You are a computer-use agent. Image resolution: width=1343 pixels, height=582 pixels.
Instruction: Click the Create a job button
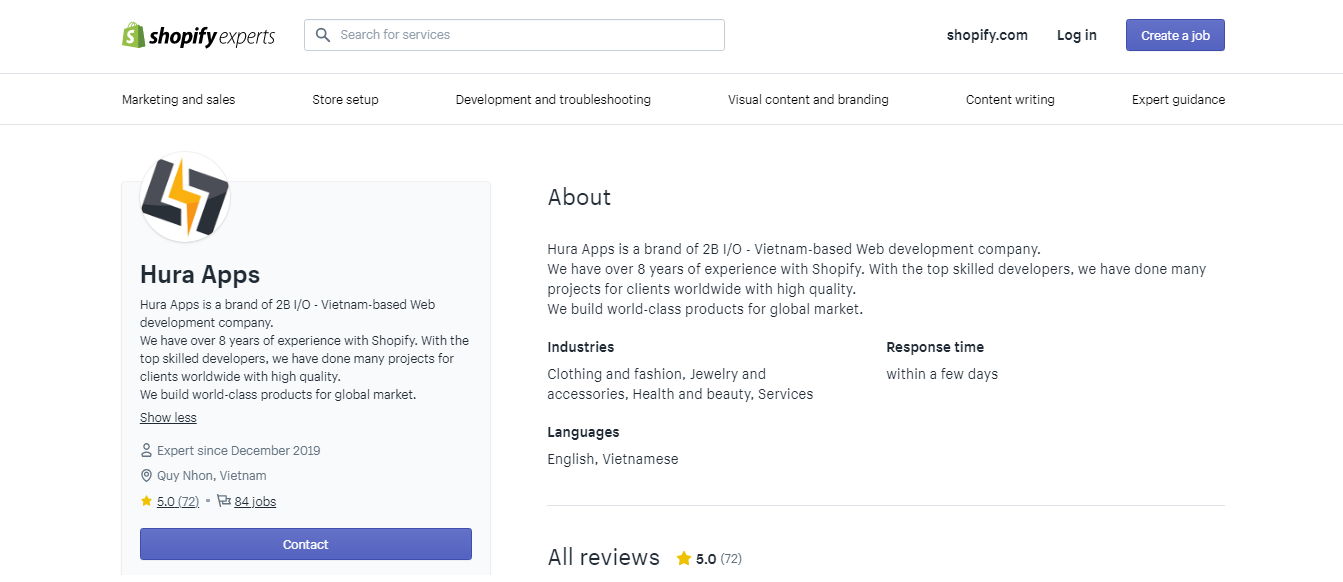[1175, 35]
